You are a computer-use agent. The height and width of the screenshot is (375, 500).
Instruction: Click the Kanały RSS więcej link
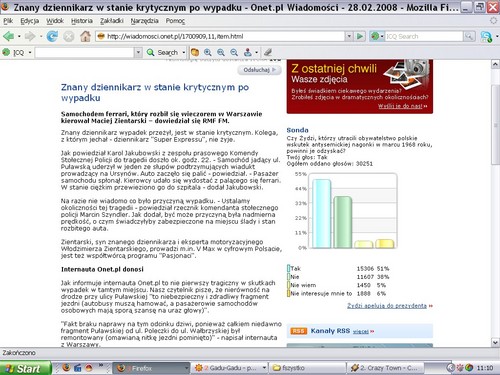pyautogui.click(x=361, y=332)
